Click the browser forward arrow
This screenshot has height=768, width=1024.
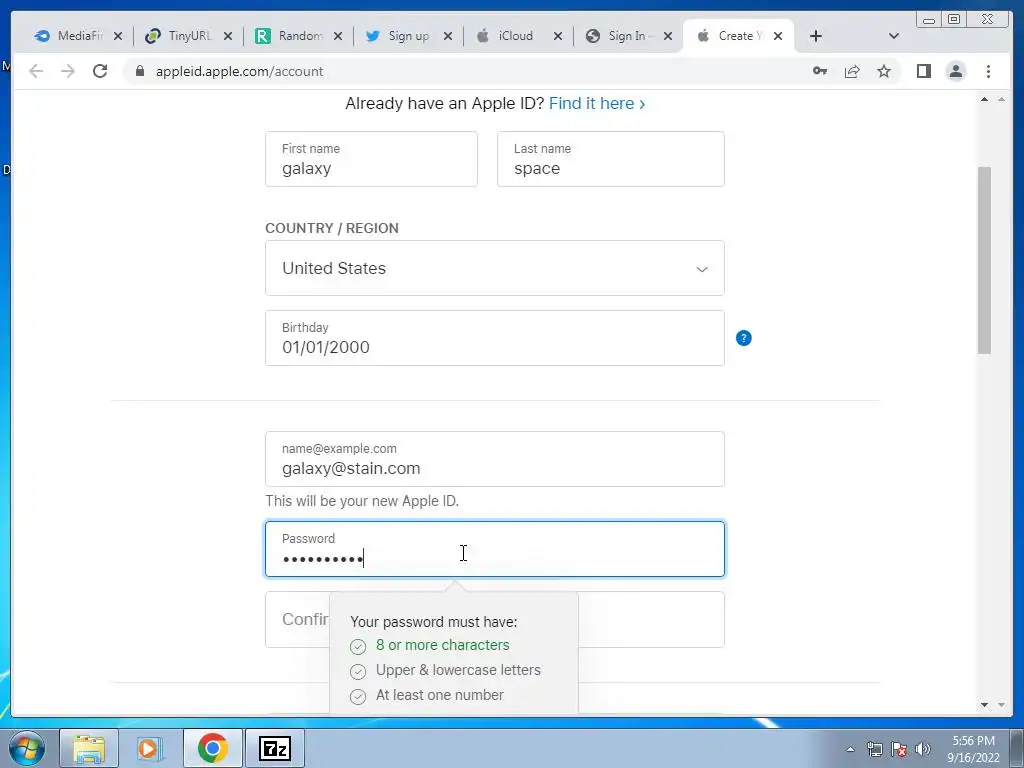pos(68,71)
